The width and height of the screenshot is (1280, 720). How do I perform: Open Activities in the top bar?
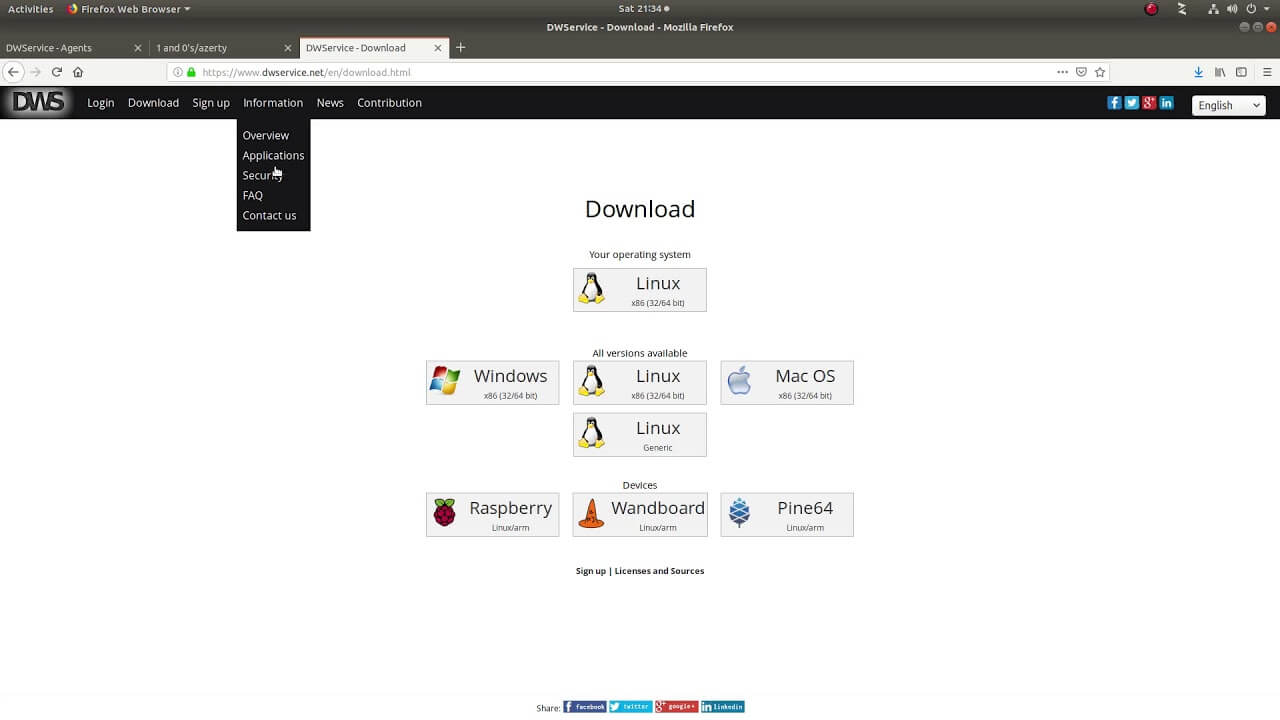click(31, 9)
